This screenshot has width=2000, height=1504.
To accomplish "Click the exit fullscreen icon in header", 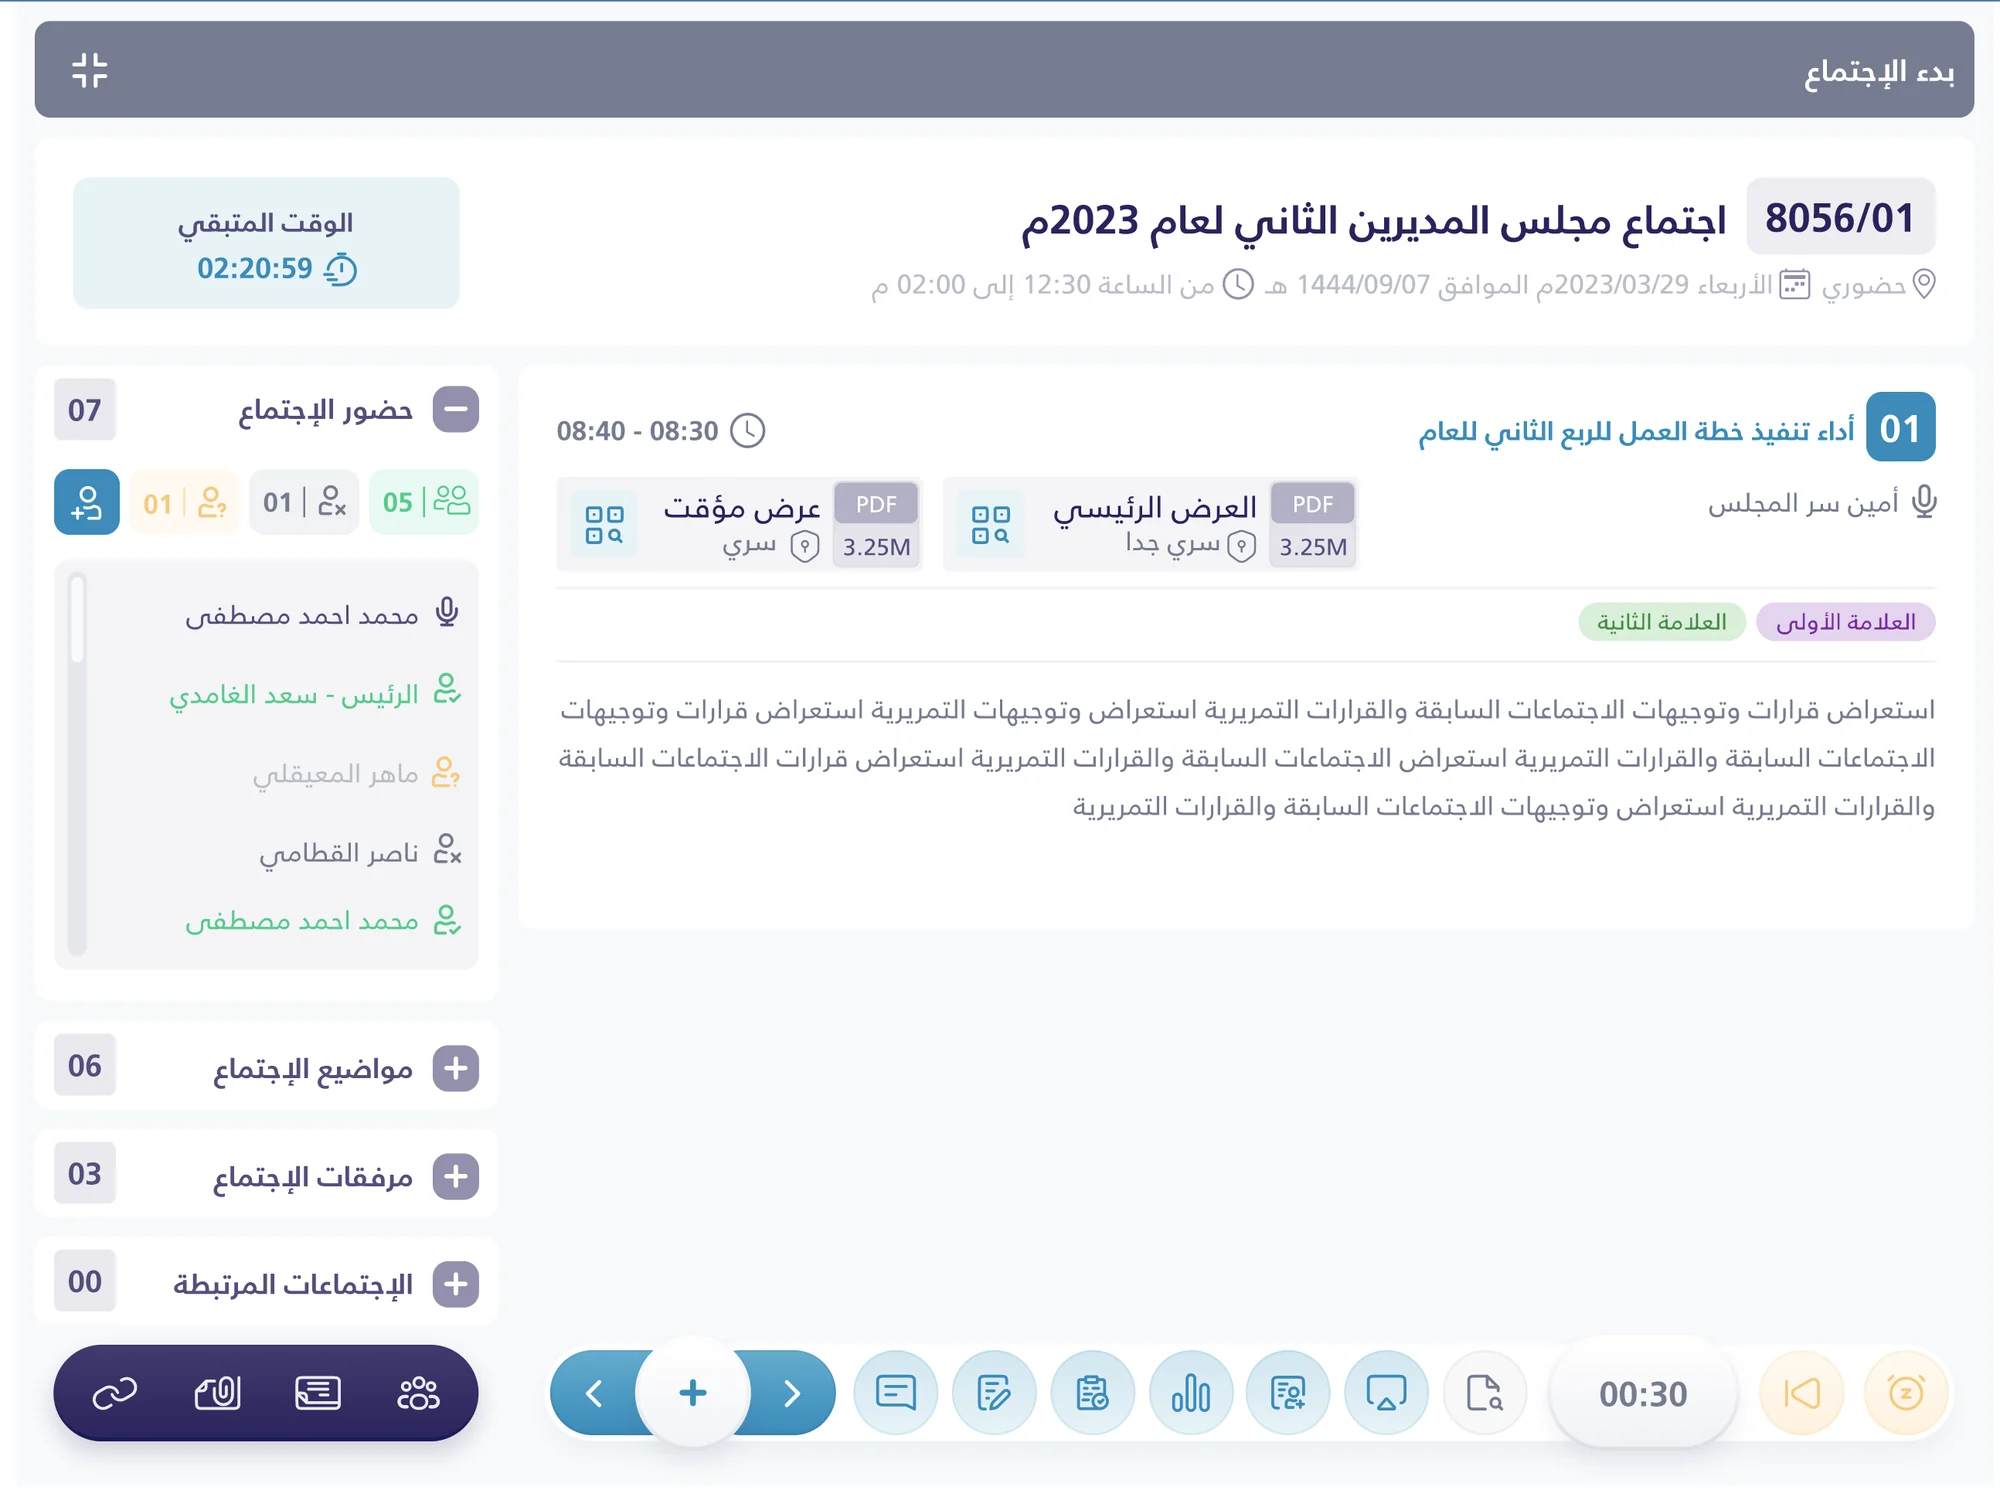I will 90,71.
